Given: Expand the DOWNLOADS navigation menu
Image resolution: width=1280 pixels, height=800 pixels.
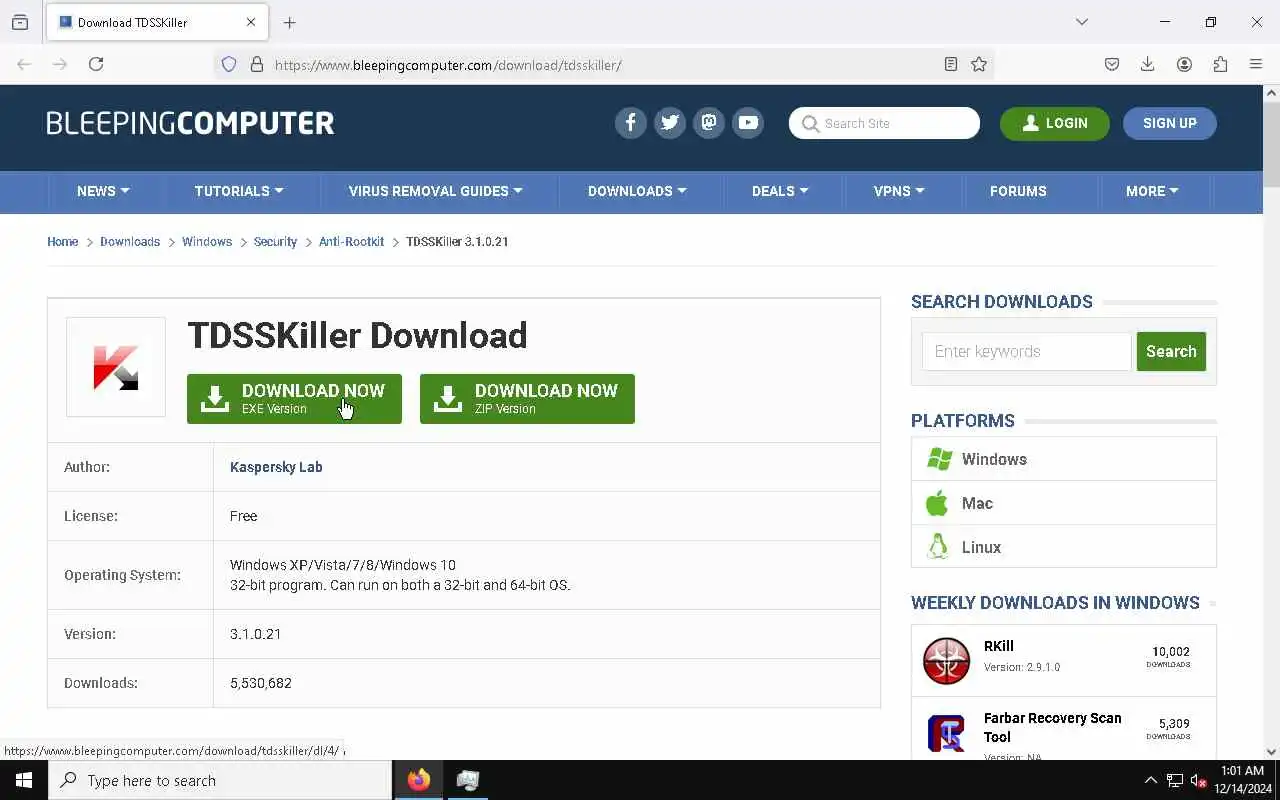Looking at the screenshot, I should click(637, 191).
